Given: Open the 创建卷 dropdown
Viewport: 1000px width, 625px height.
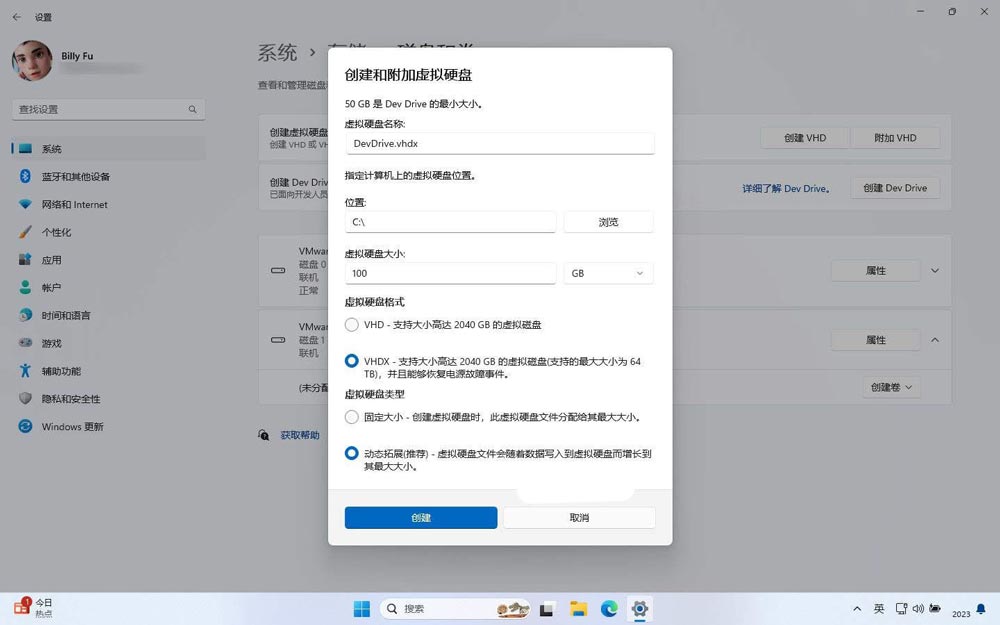Looking at the screenshot, I should [890, 387].
